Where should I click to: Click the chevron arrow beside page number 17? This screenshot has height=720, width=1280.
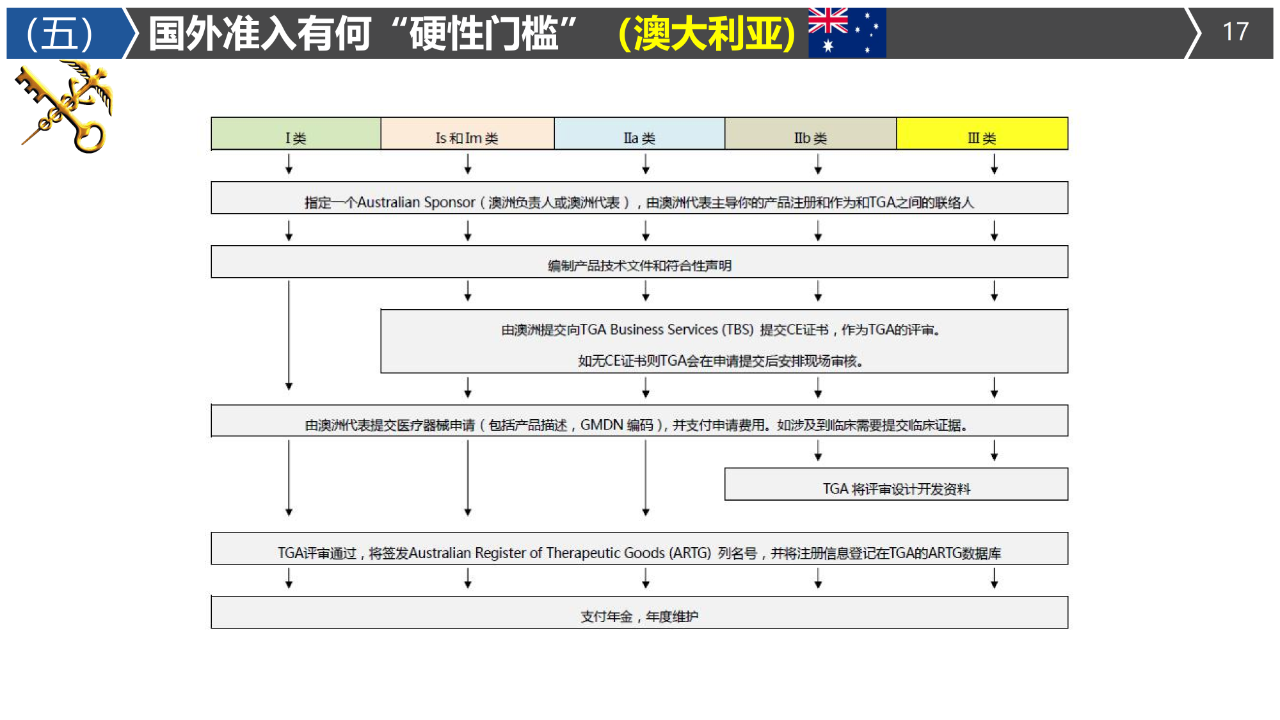coord(1194,32)
